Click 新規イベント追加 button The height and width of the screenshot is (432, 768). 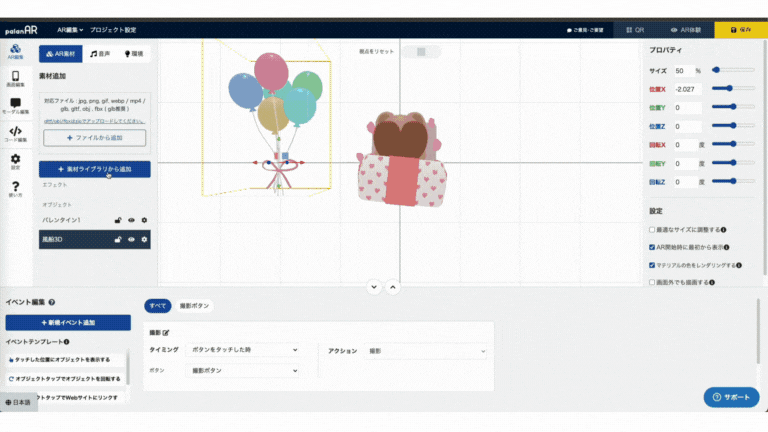coord(68,323)
